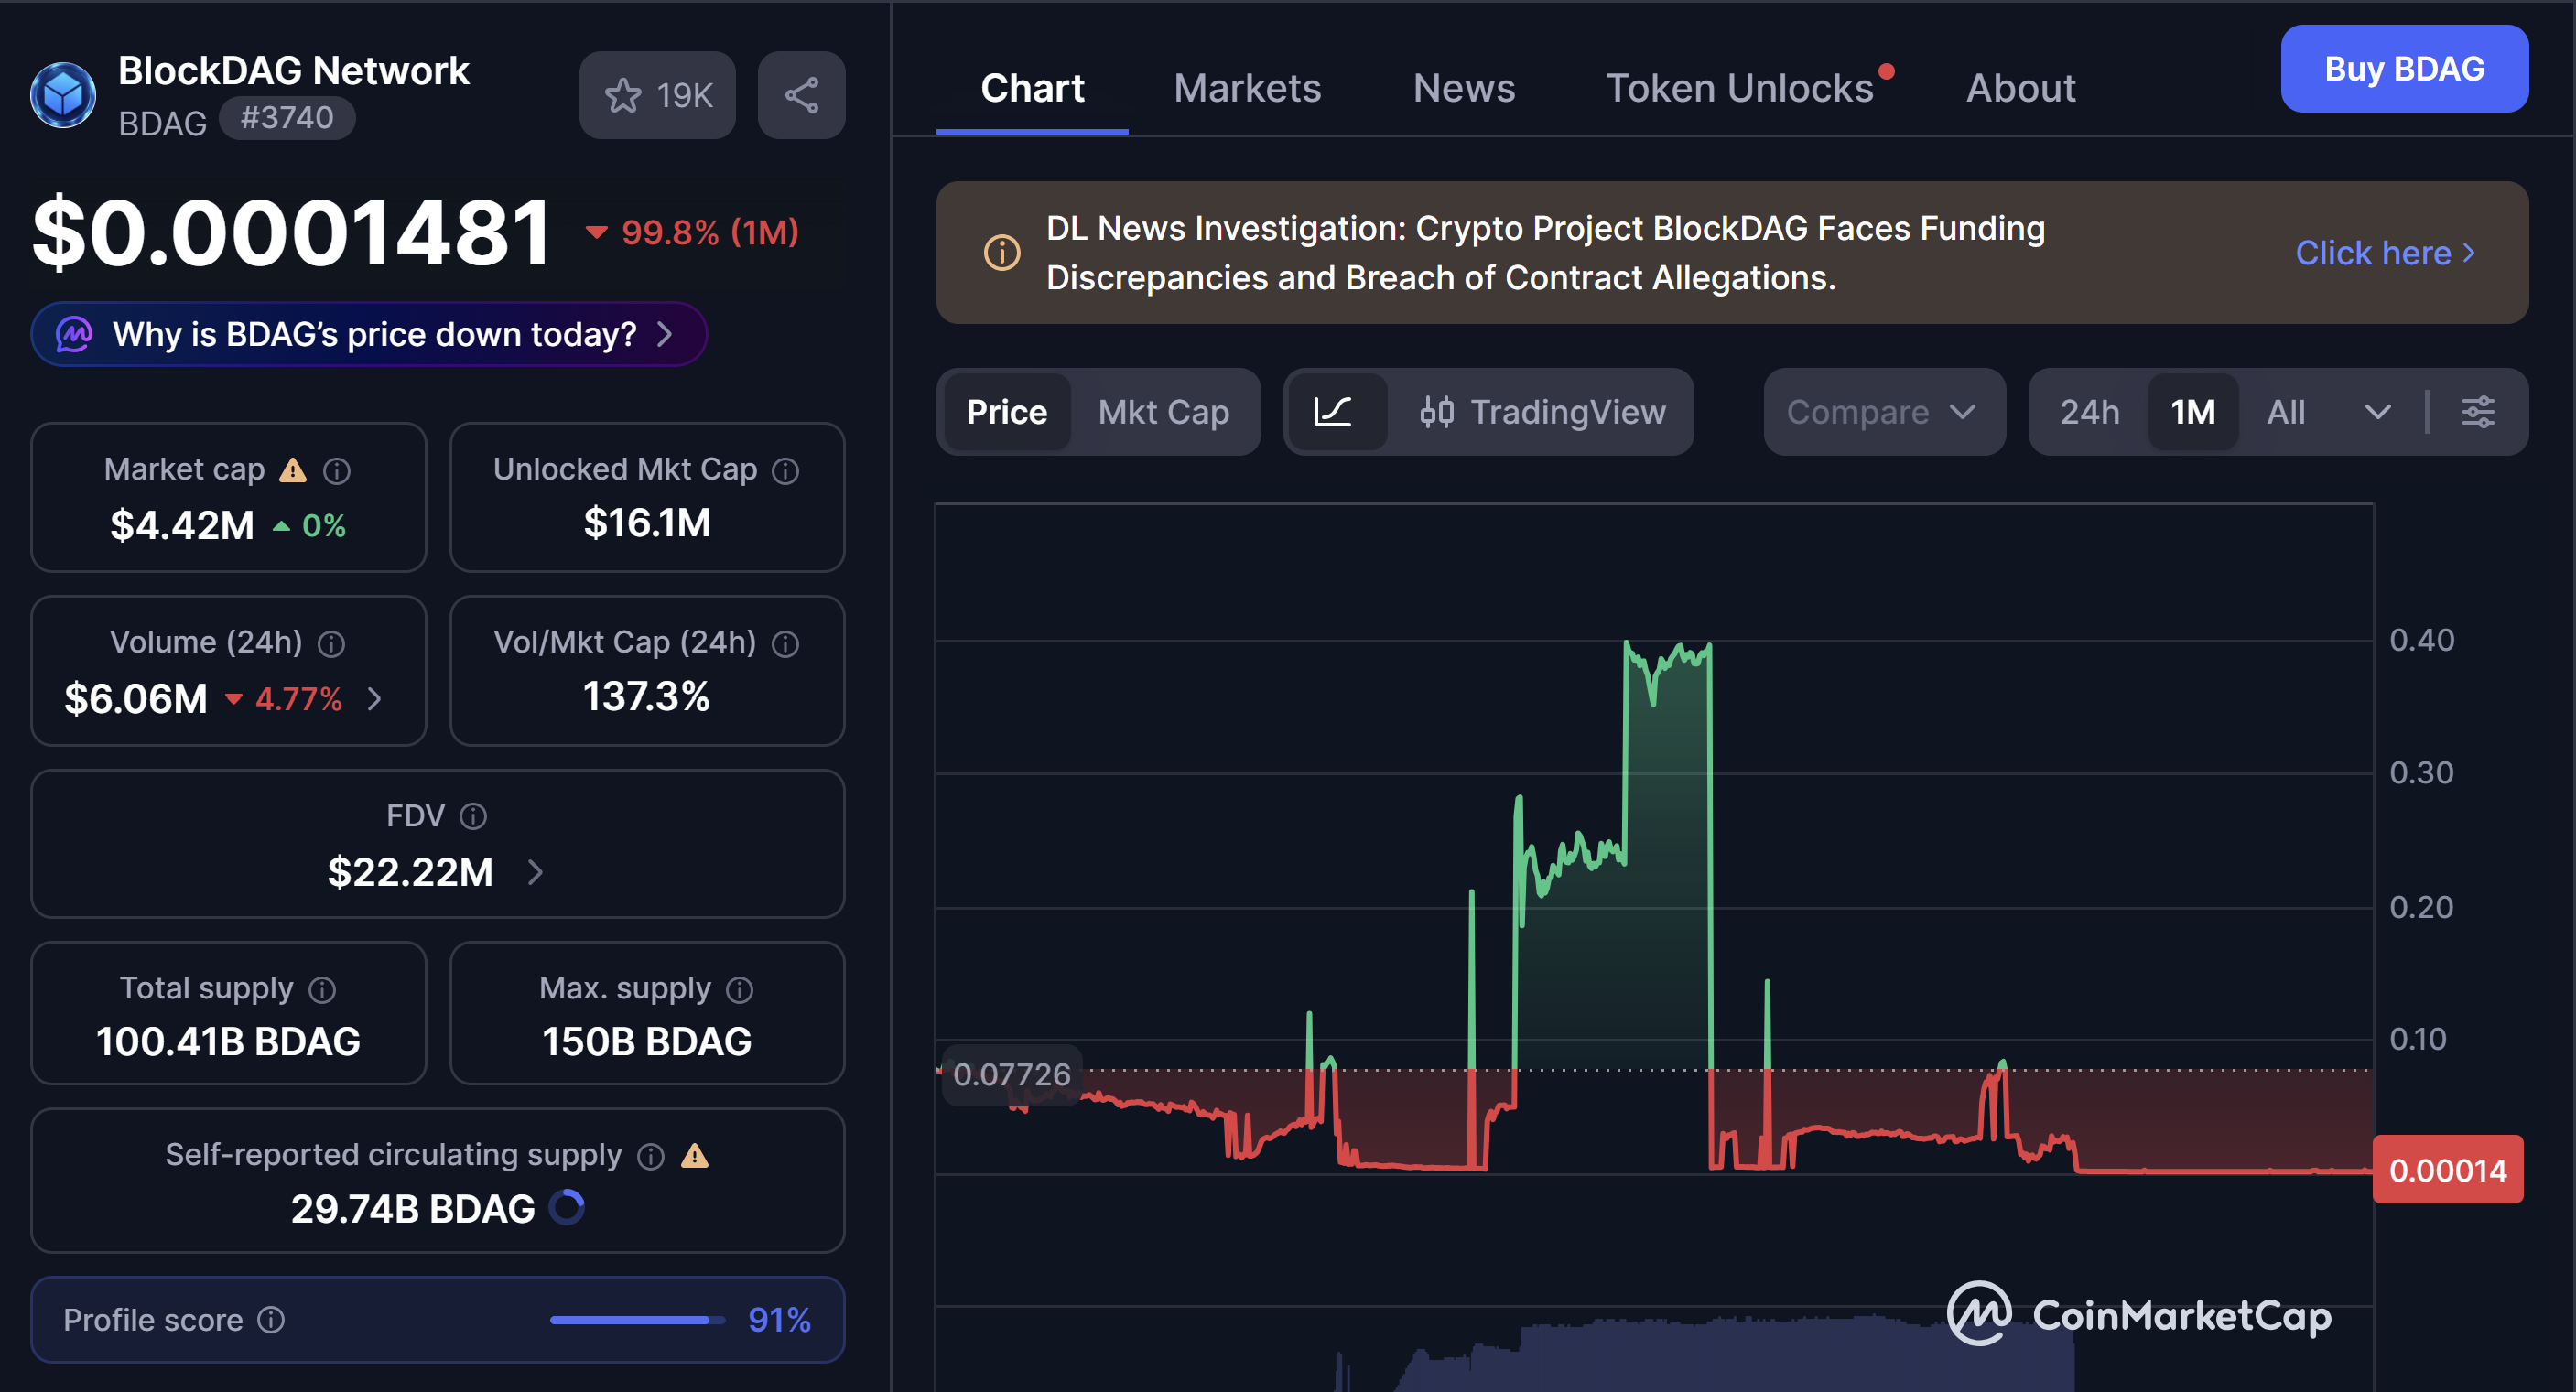The image size is (2576, 1392).
Task: Follow the 'Click here' news link
Action: click(2385, 253)
